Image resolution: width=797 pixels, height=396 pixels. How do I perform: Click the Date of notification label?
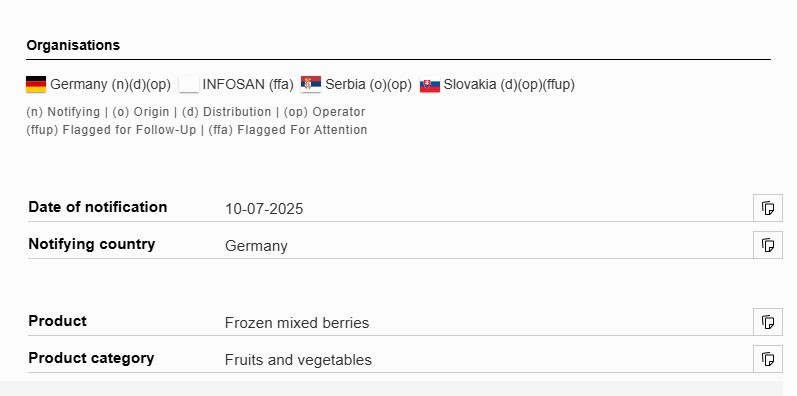click(98, 207)
